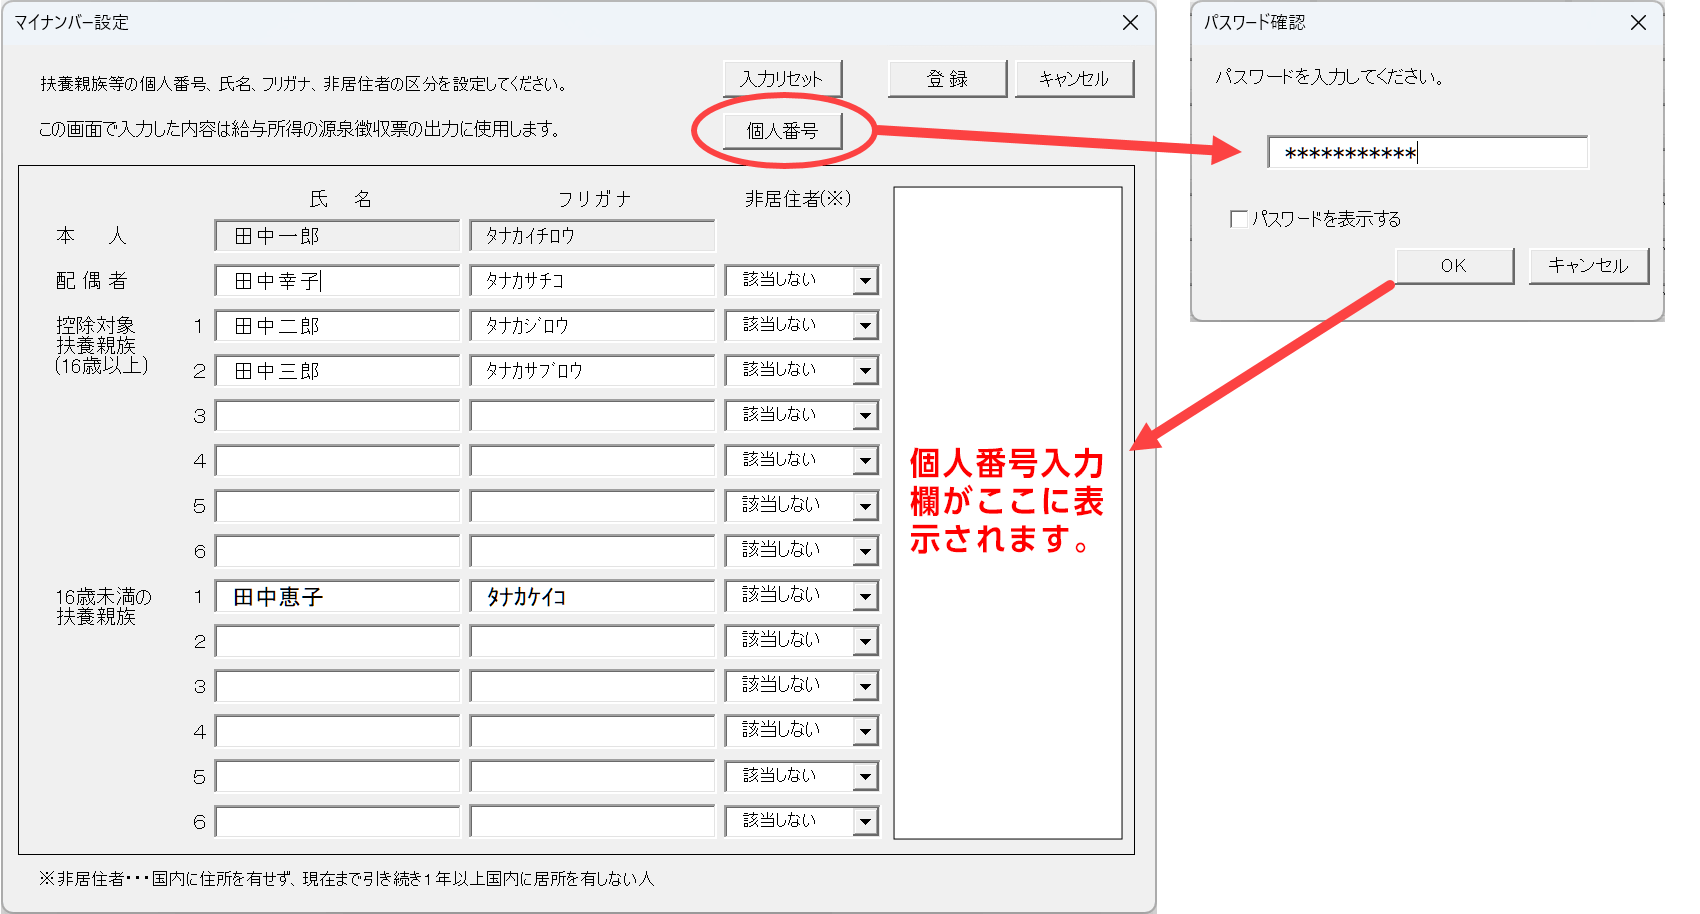Image resolution: width=1700 pixels, height=914 pixels.
Task: Click OK in password dialog
Action: point(1454,266)
